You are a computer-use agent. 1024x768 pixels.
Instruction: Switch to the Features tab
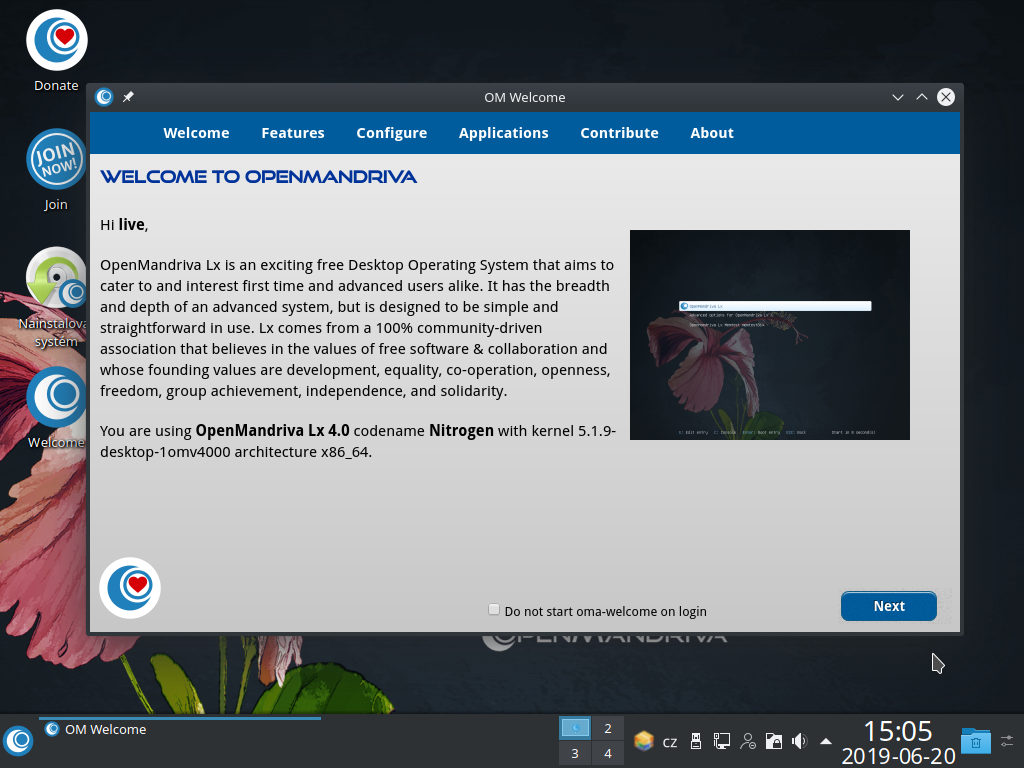click(x=293, y=133)
